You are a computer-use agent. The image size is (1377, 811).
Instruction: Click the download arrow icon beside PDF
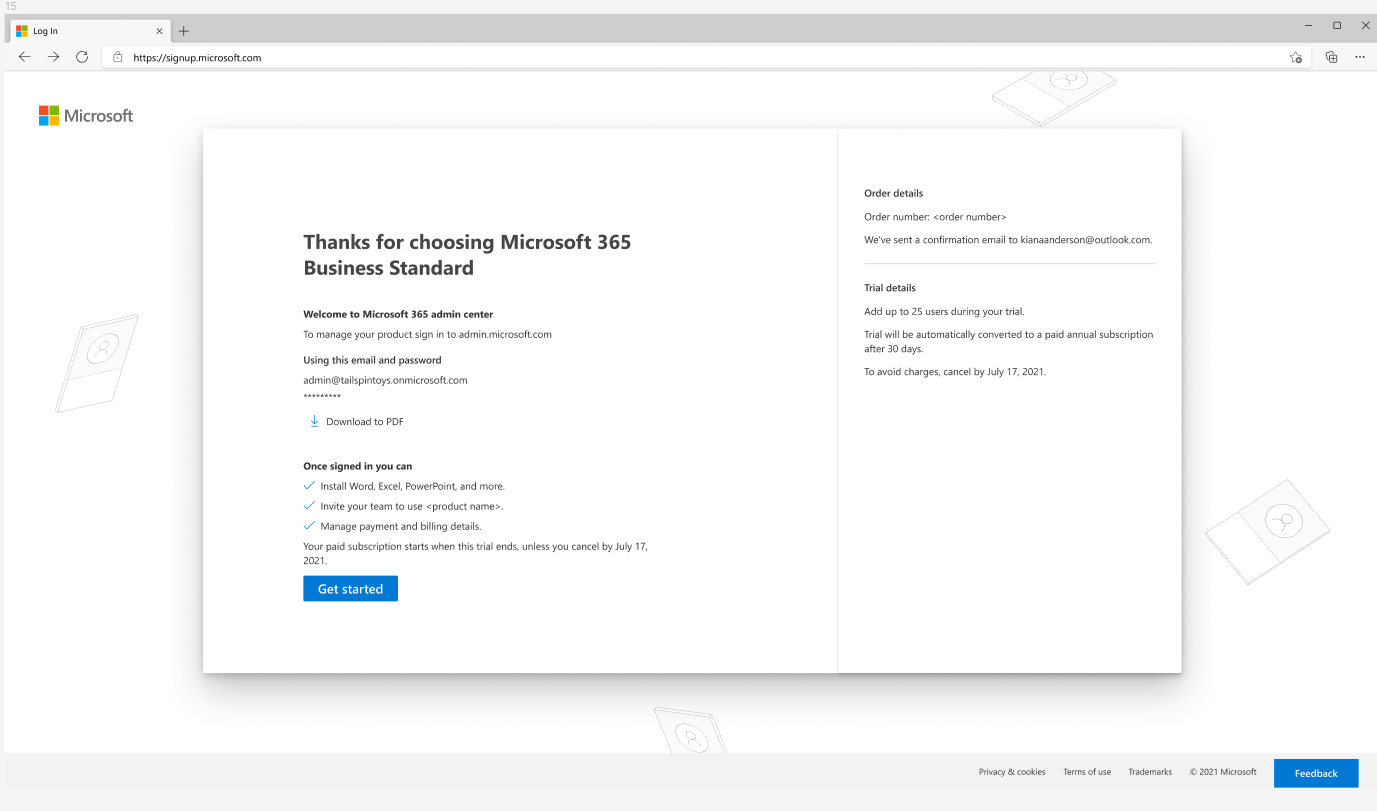[314, 421]
